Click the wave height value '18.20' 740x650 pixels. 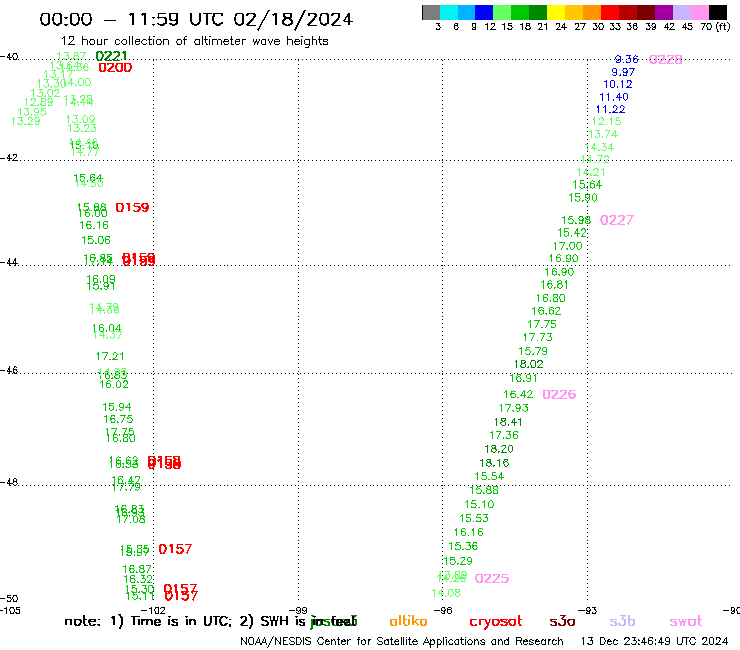click(499, 449)
